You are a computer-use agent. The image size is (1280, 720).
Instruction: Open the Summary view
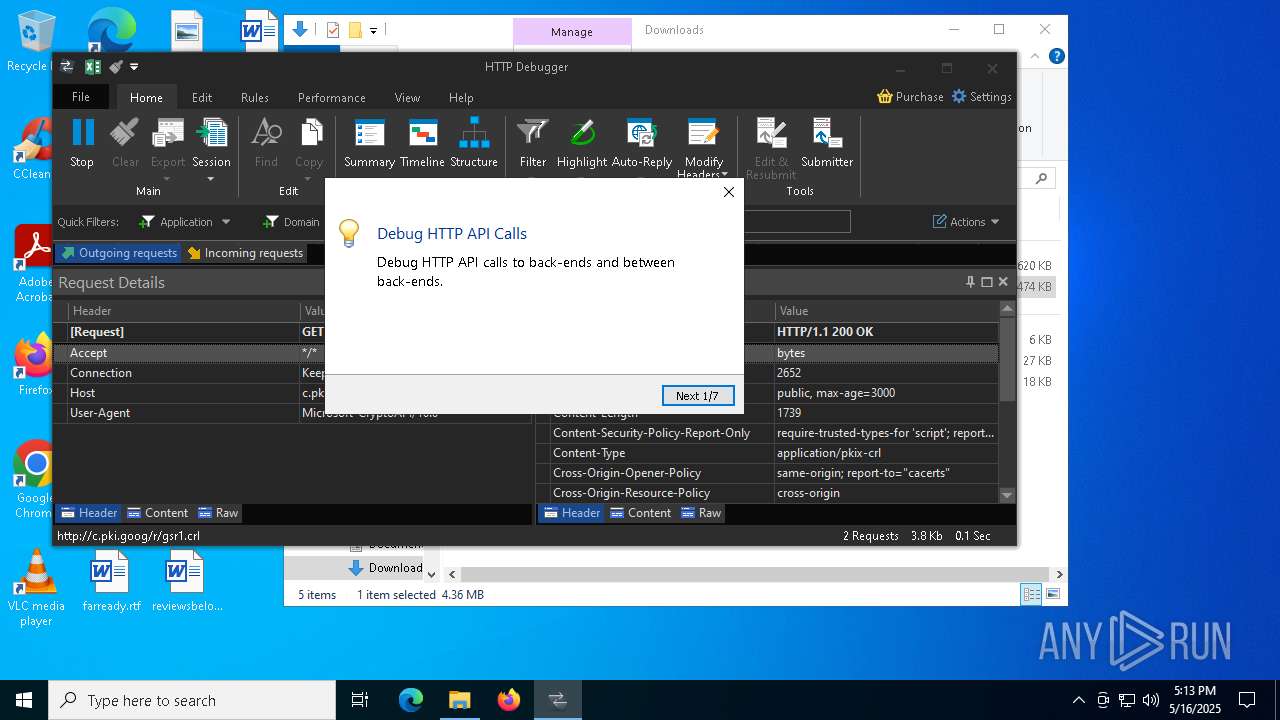tap(369, 143)
